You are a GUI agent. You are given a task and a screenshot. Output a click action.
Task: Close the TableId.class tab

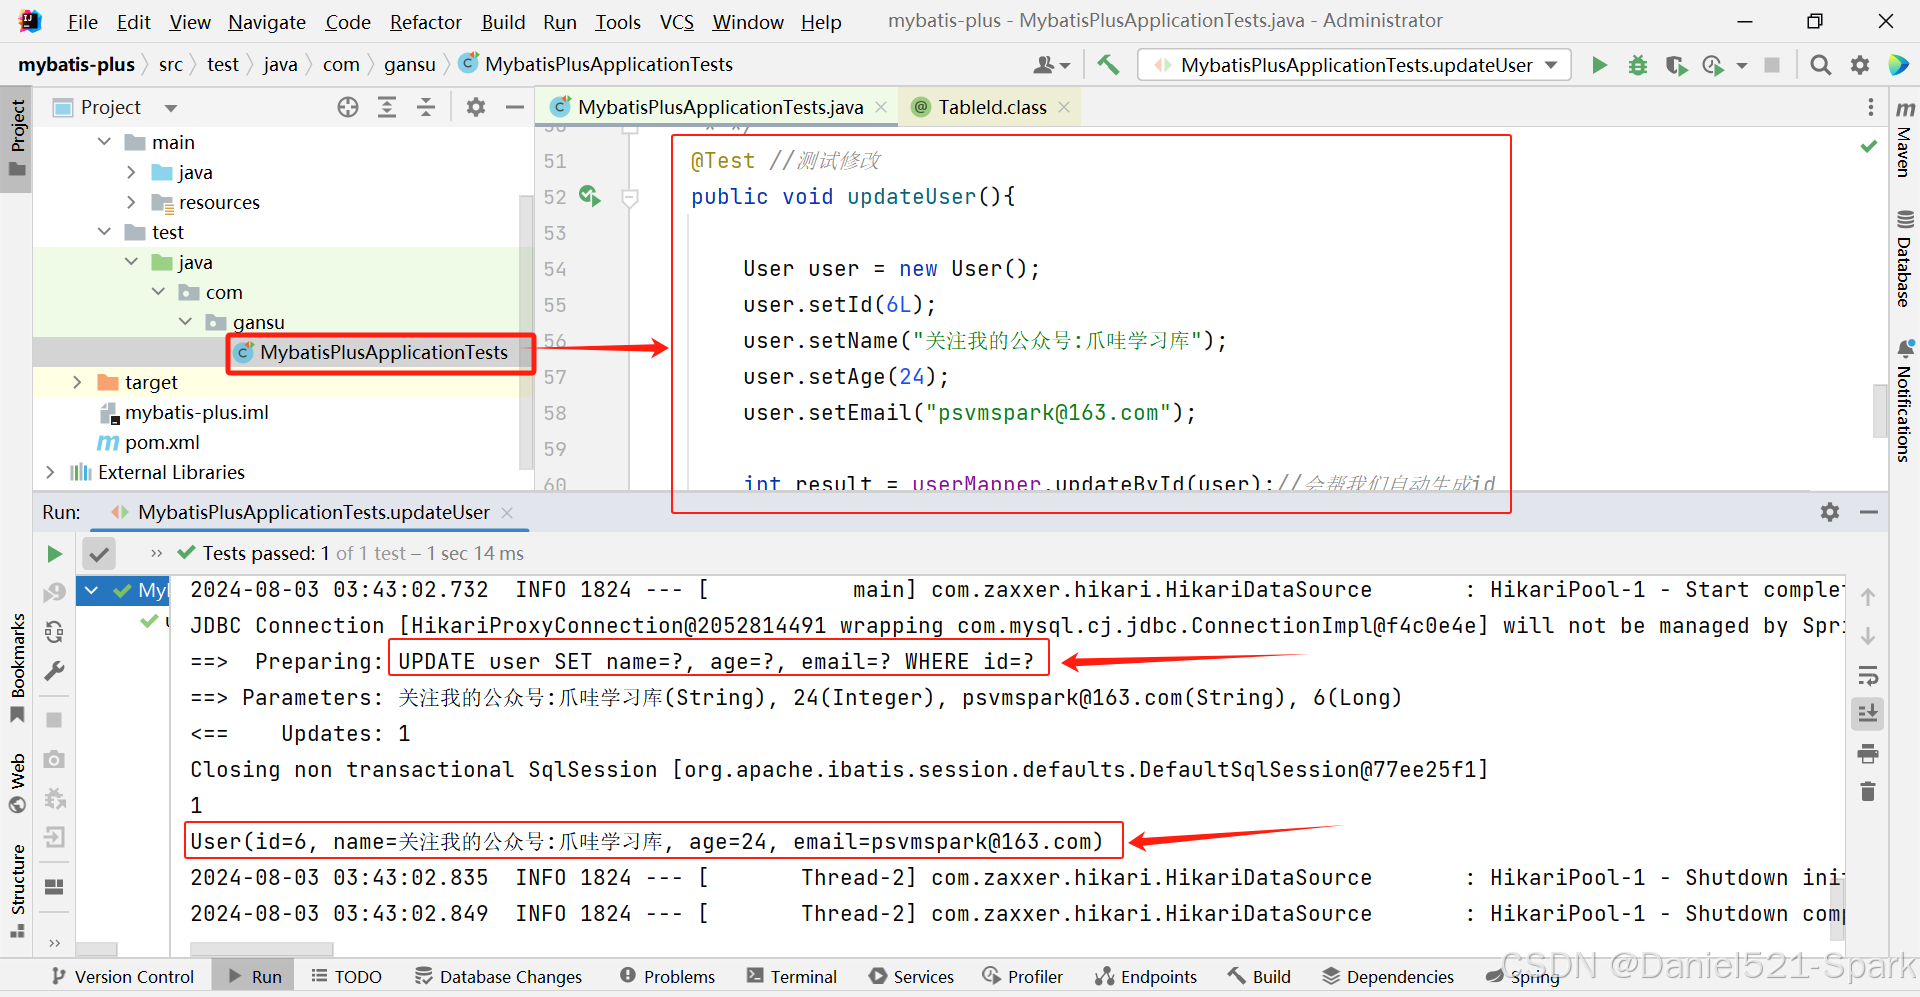[x=1064, y=107]
